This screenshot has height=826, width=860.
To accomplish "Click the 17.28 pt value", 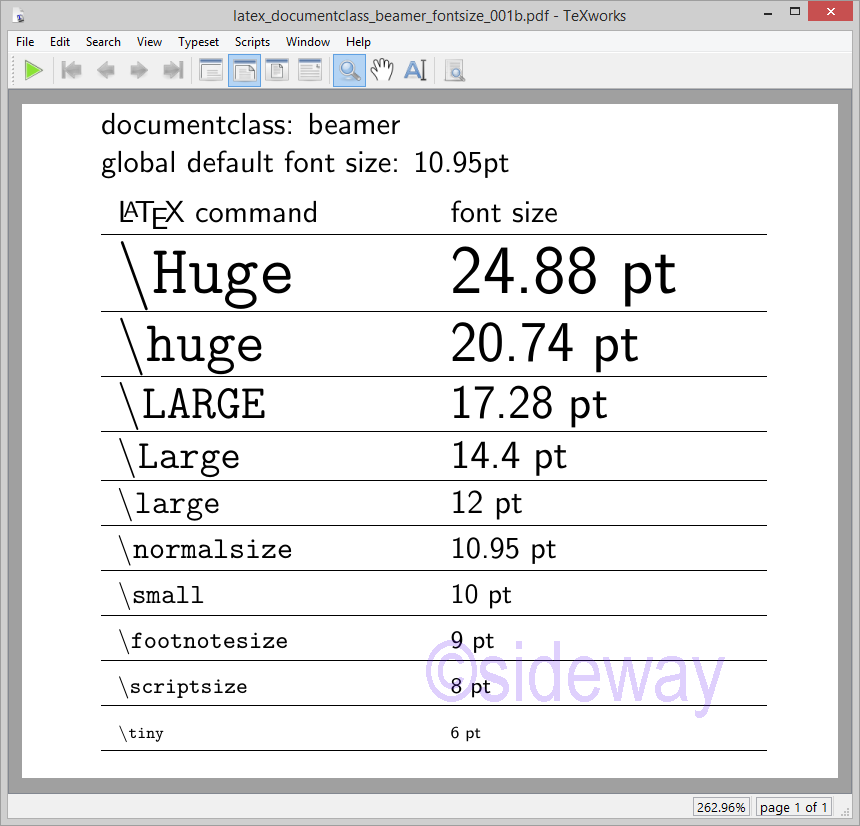I will click(529, 404).
